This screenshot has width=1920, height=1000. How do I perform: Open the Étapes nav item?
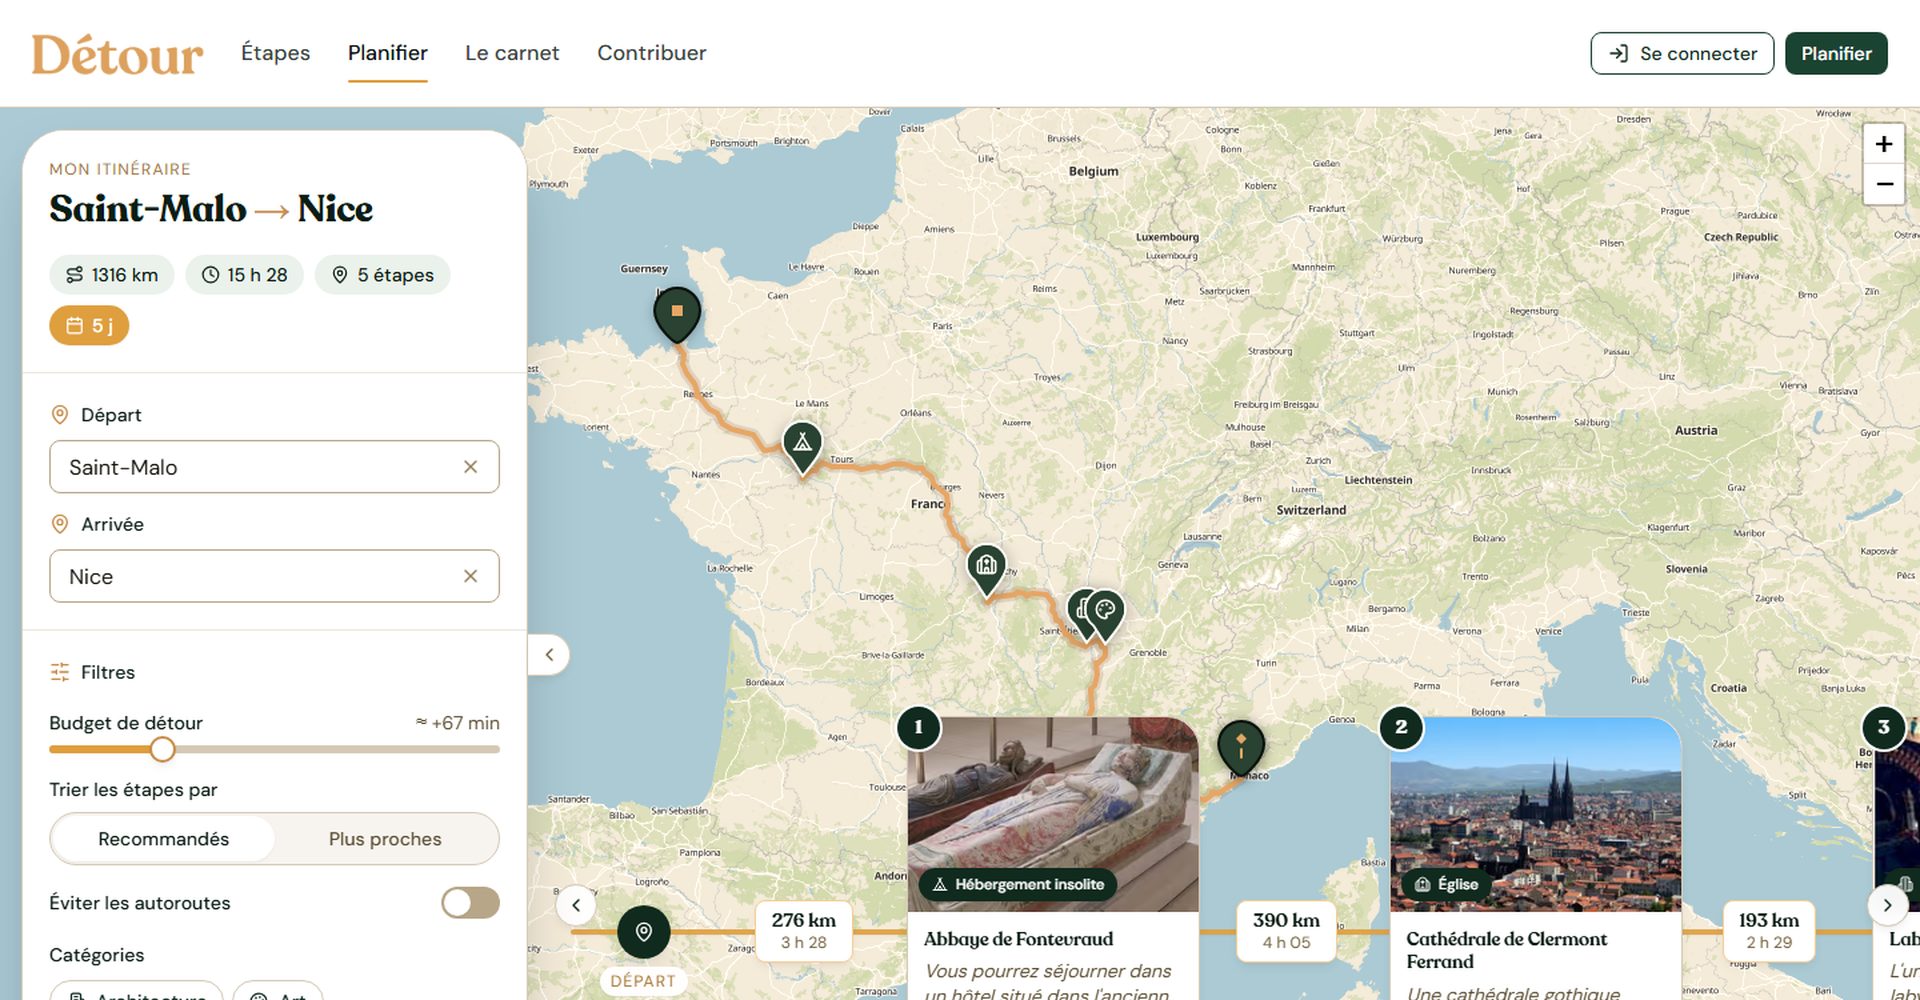coord(275,53)
